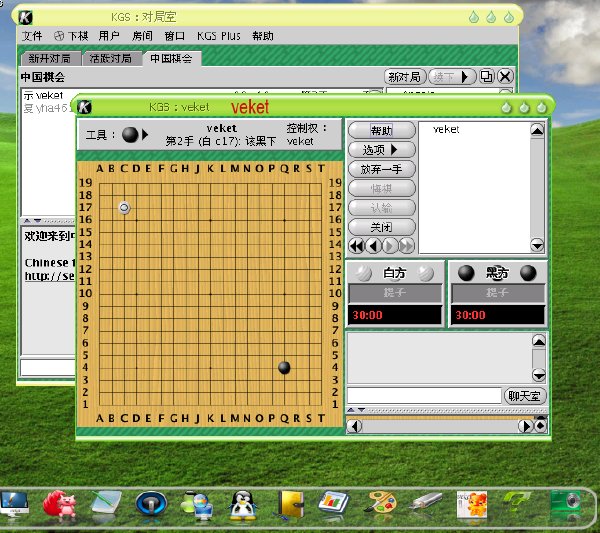
Task: Open the 房间 menu
Action: (x=142, y=36)
